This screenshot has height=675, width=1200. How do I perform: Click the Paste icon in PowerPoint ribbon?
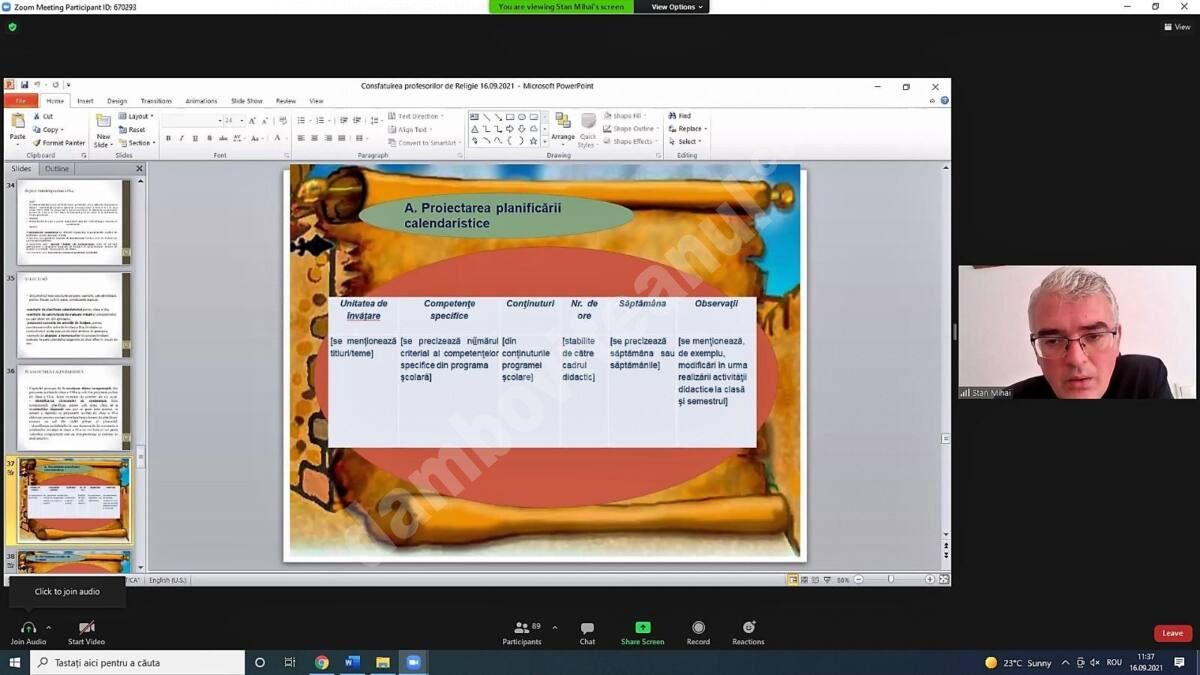click(17, 122)
